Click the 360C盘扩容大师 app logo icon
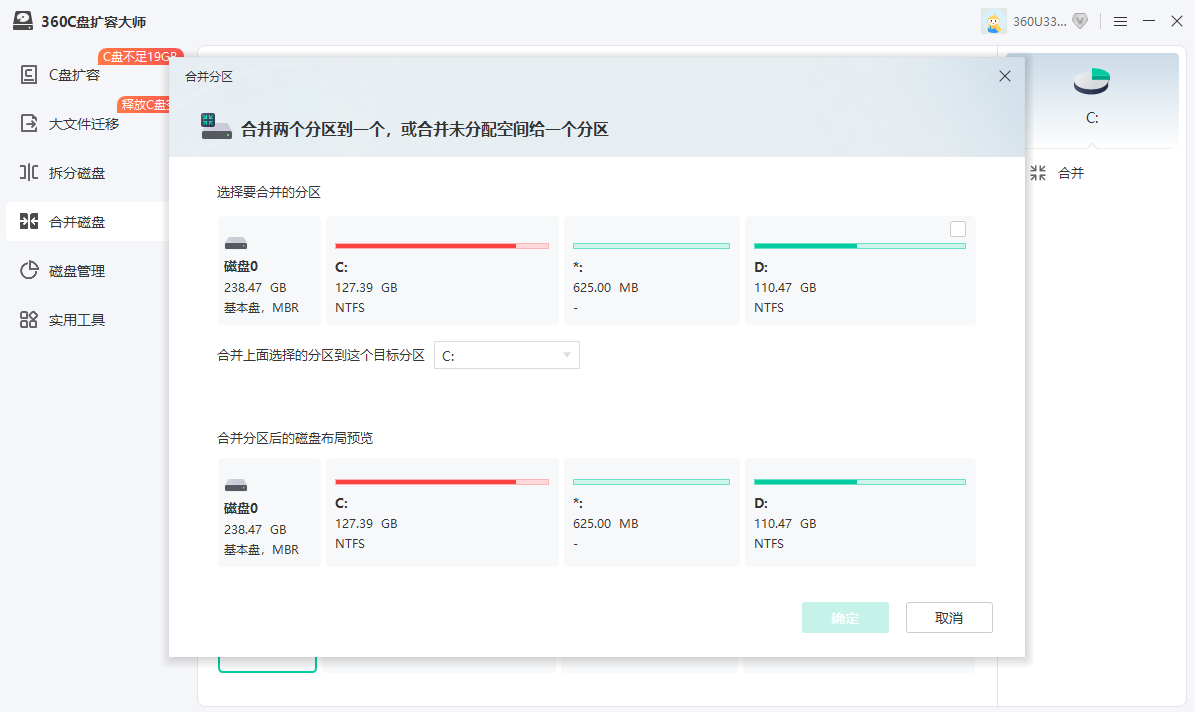 (x=23, y=21)
